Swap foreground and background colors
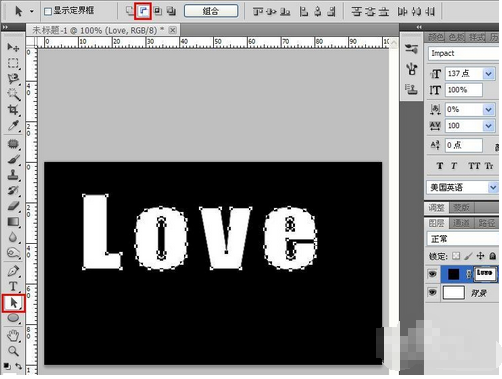The width and height of the screenshot is (502, 379). coord(19,366)
